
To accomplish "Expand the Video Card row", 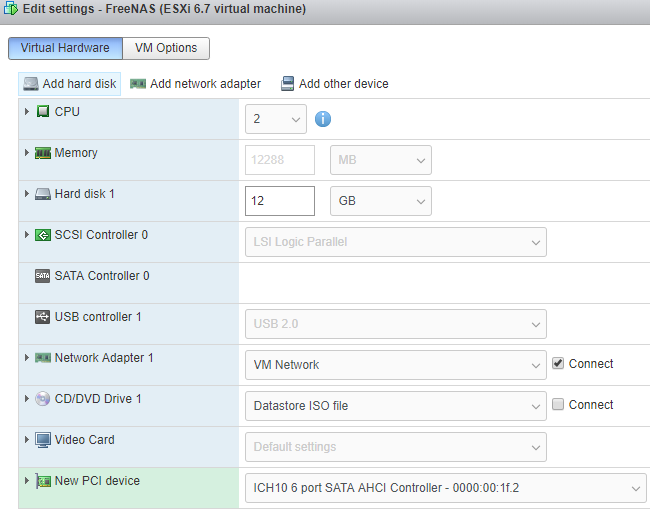I will click(x=27, y=440).
